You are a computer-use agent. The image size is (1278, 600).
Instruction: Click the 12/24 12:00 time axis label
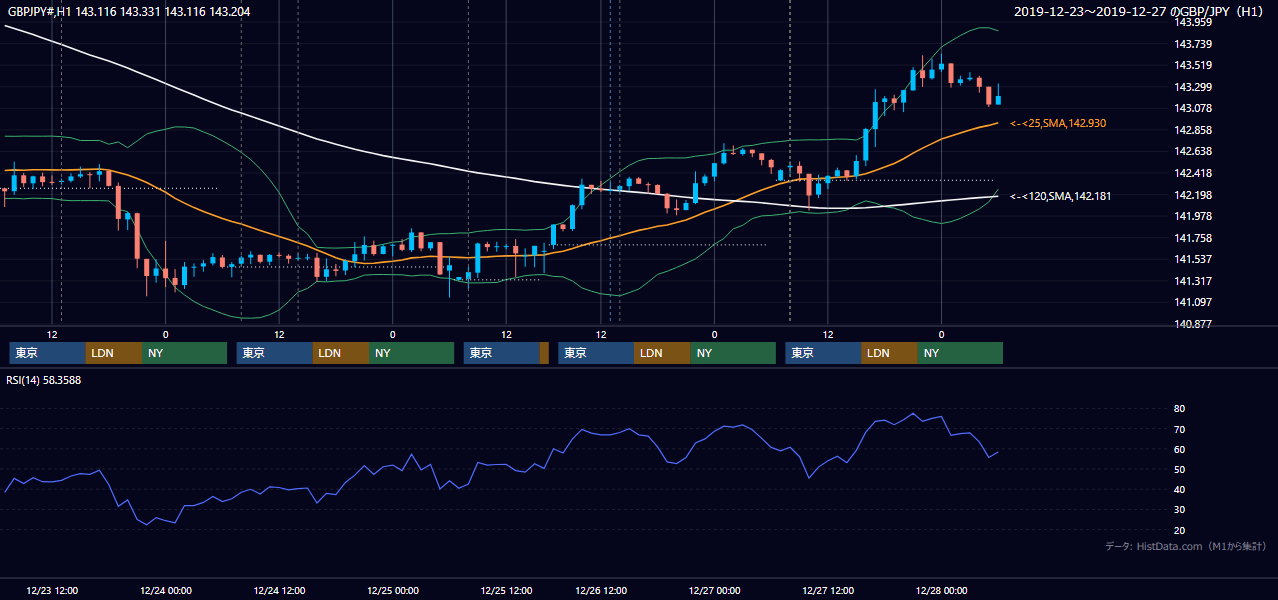coord(279,591)
